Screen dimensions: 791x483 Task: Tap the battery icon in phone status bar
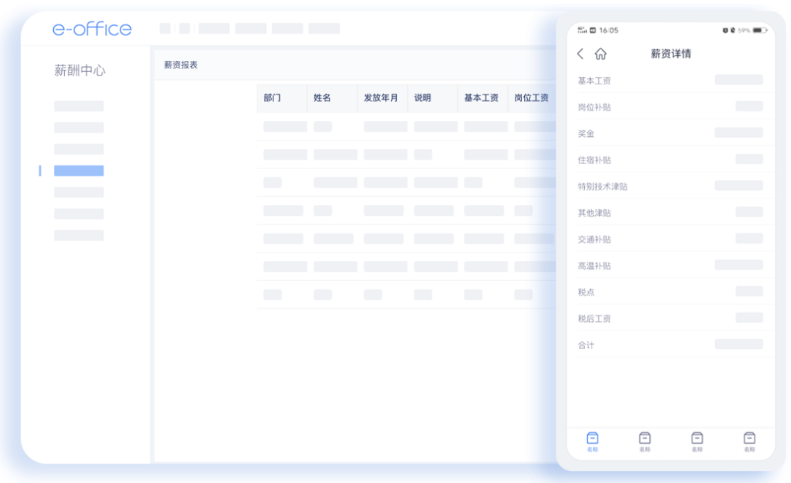[759, 30]
